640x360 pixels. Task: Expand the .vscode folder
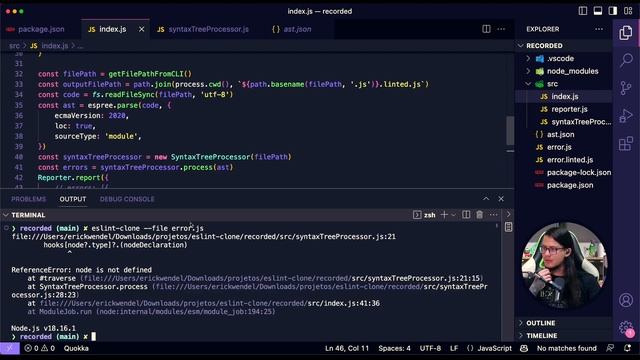tap(563, 58)
